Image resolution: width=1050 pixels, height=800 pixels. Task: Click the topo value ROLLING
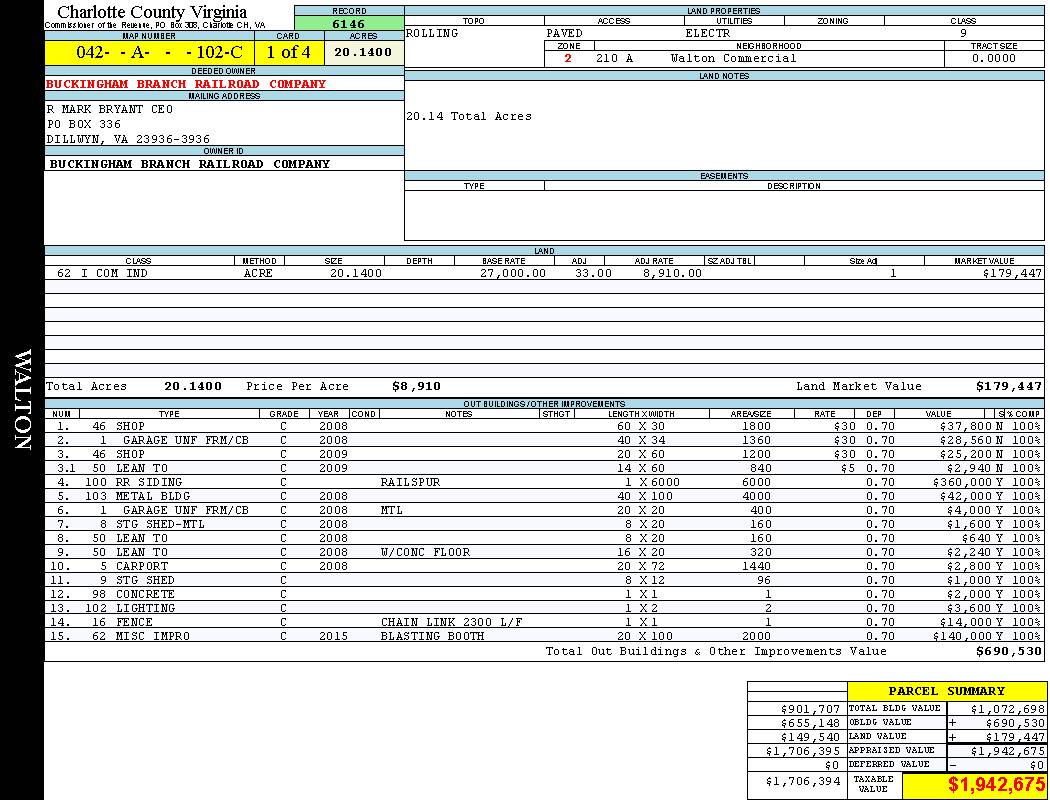(432, 33)
